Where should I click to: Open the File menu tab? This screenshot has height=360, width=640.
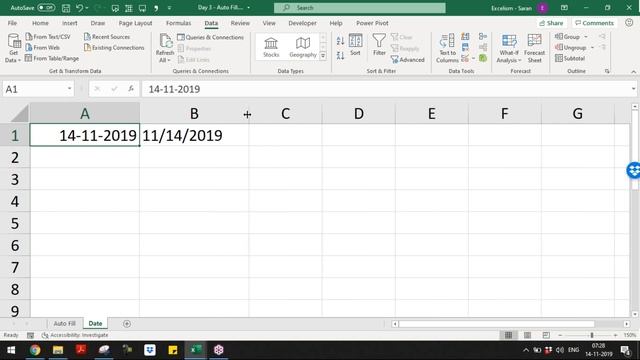tap(12, 23)
